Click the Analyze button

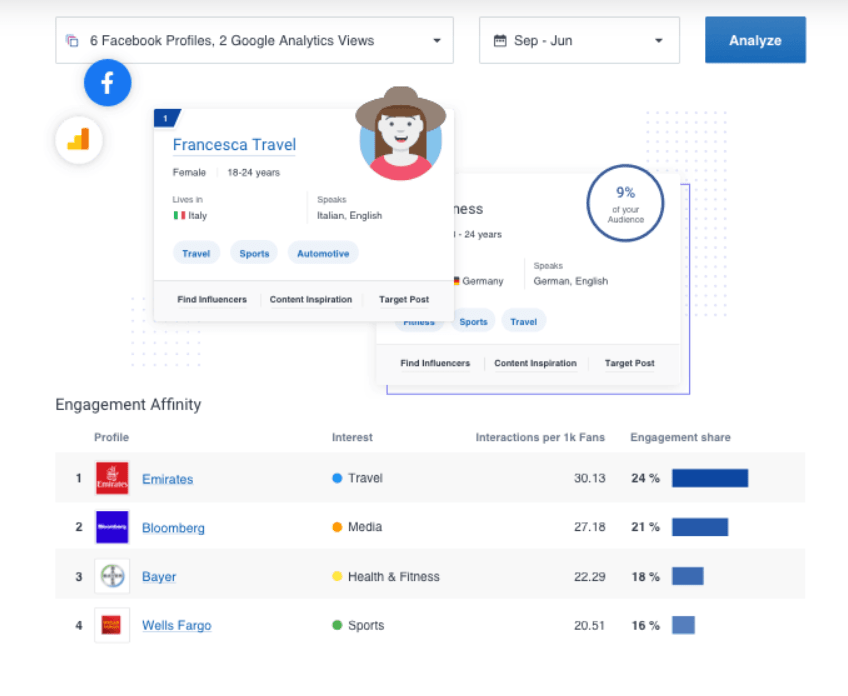click(x=755, y=40)
